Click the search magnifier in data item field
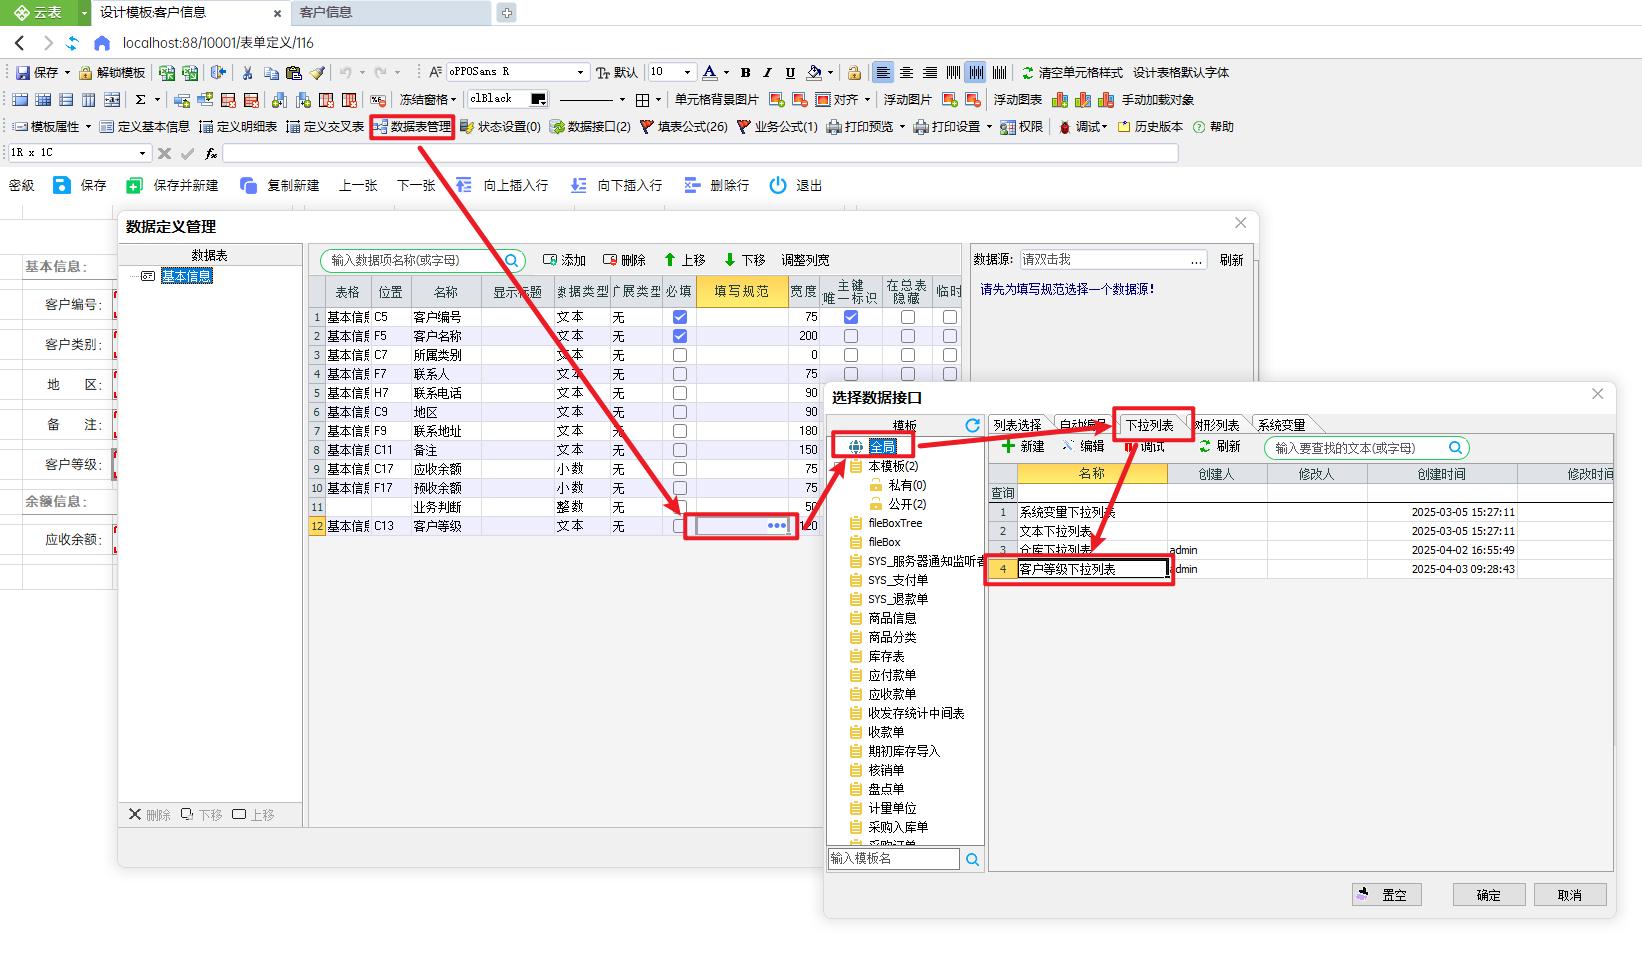 coord(511,260)
